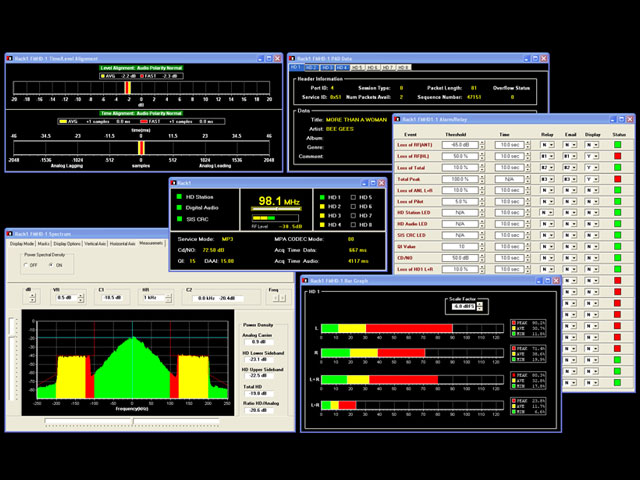Image resolution: width=640 pixels, height=480 pixels.
Task: Click the Rack1 window title icon
Action: pyautogui.click(x=174, y=183)
